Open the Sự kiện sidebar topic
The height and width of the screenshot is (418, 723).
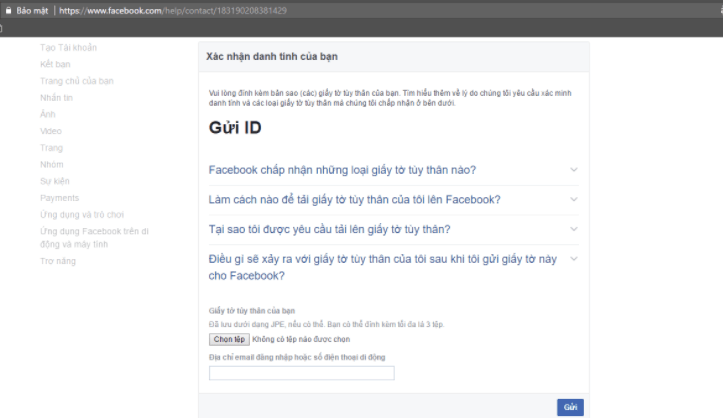point(54,181)
